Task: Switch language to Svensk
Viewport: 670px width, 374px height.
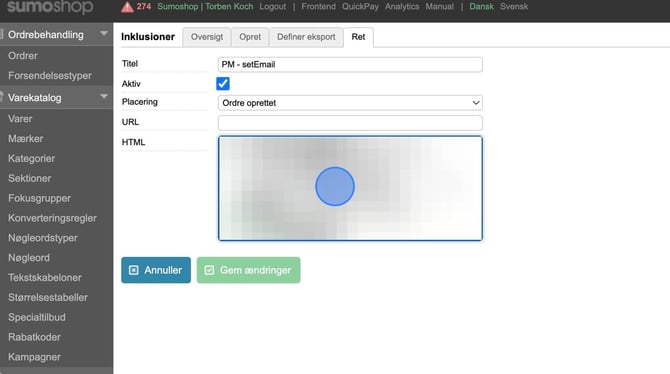Action: (514, 6)
